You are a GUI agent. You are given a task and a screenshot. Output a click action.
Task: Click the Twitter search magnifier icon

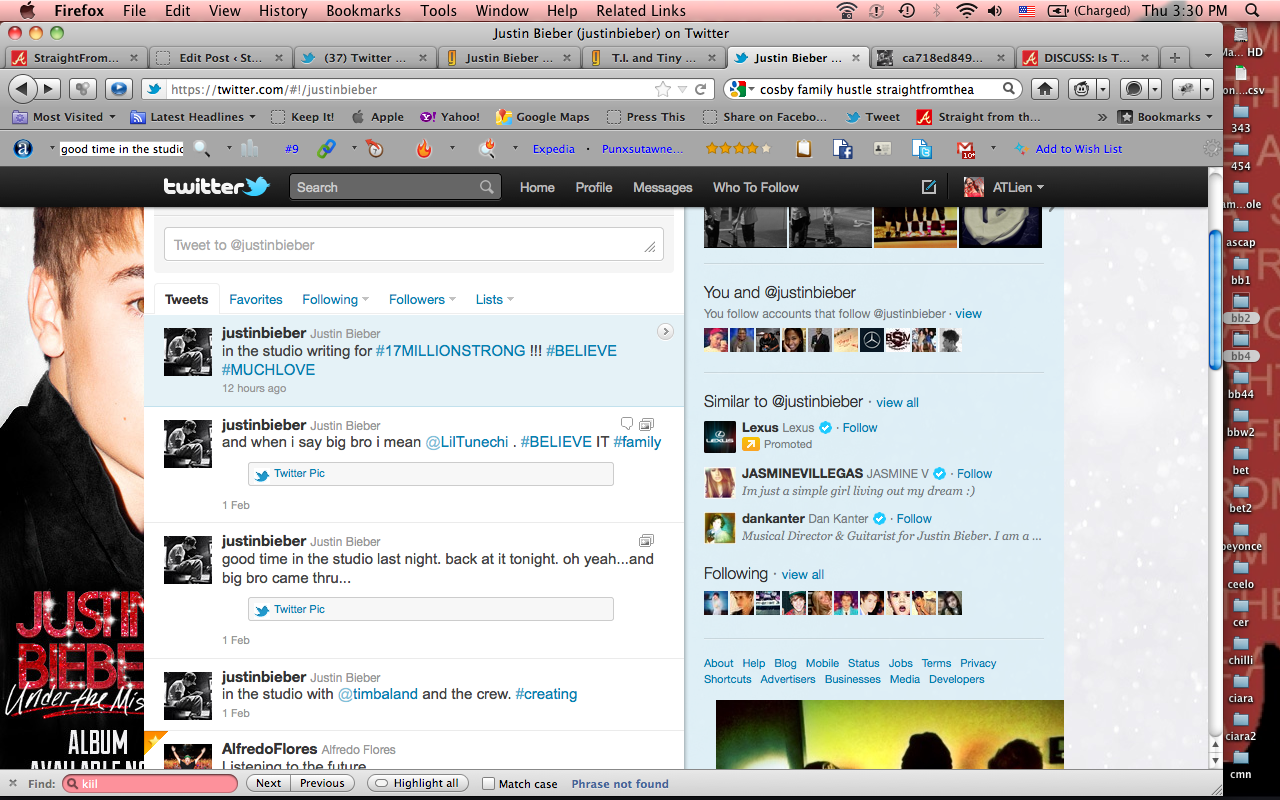(486, 187)
